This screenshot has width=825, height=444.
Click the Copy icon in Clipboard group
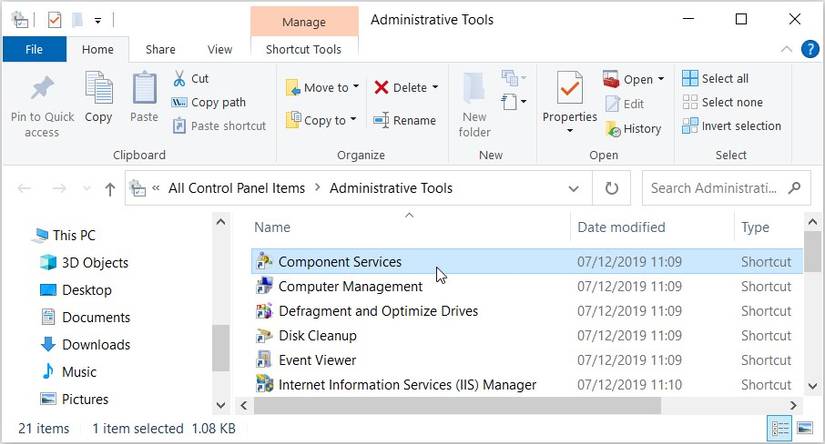click(98, 88)
